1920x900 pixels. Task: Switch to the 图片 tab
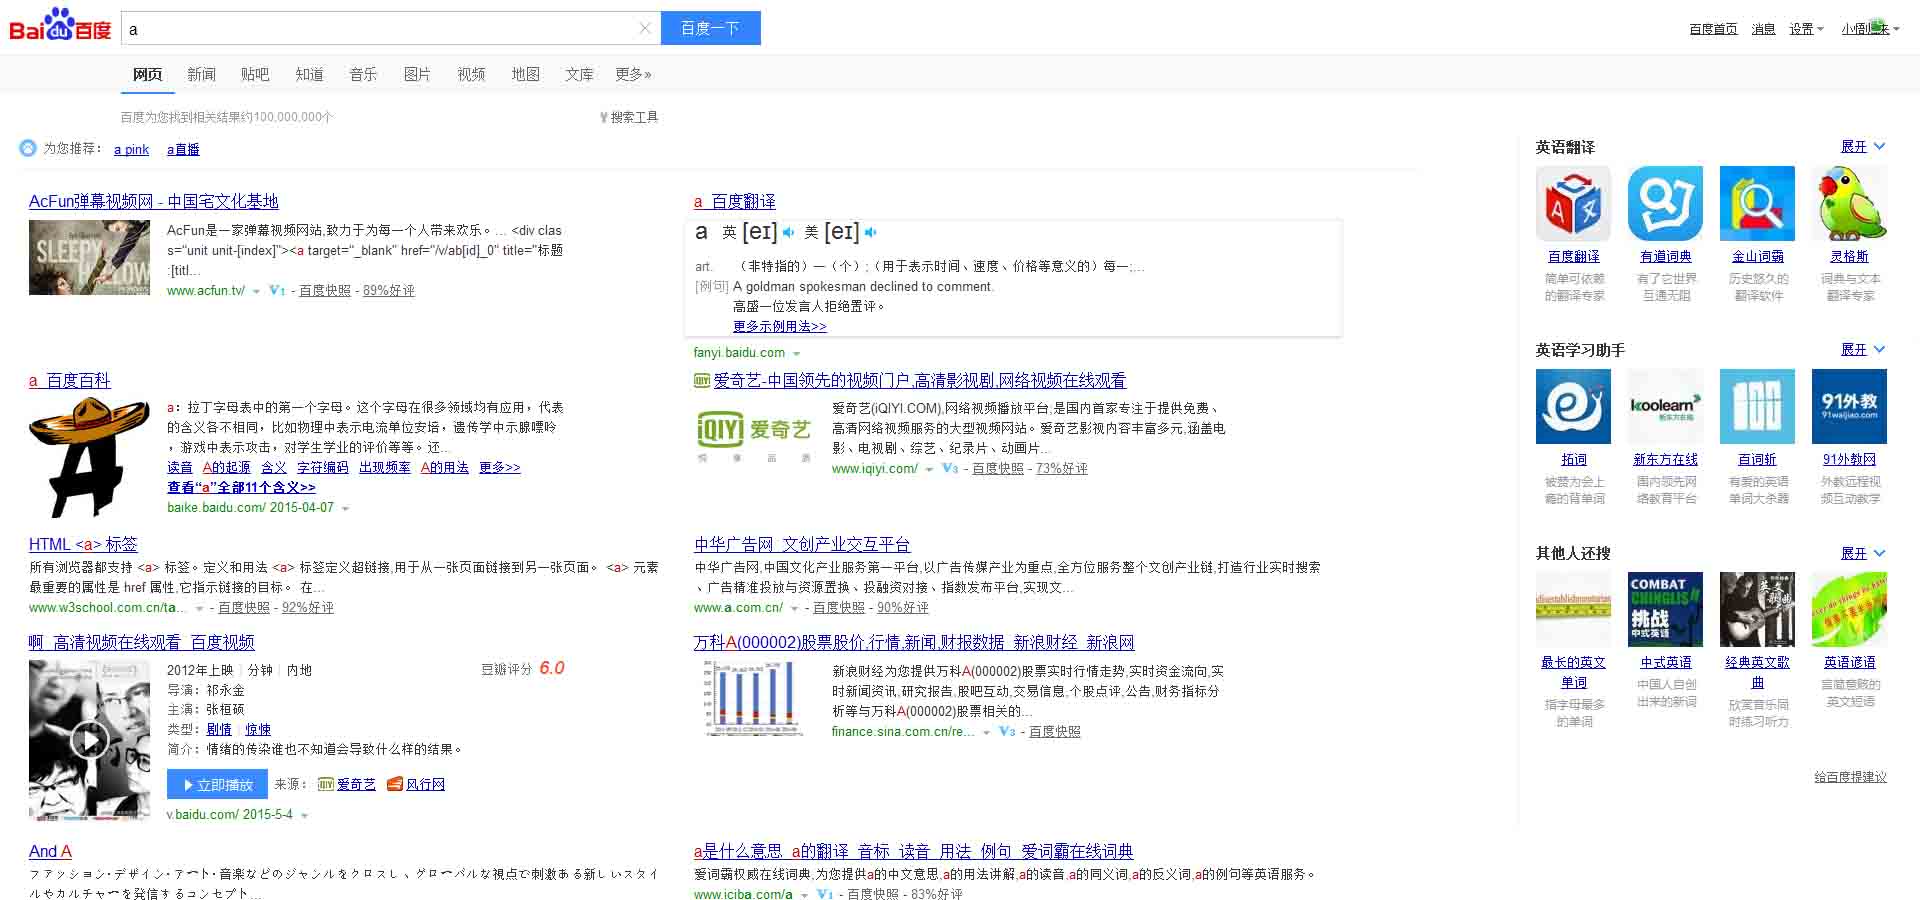(x=417, y=74)
